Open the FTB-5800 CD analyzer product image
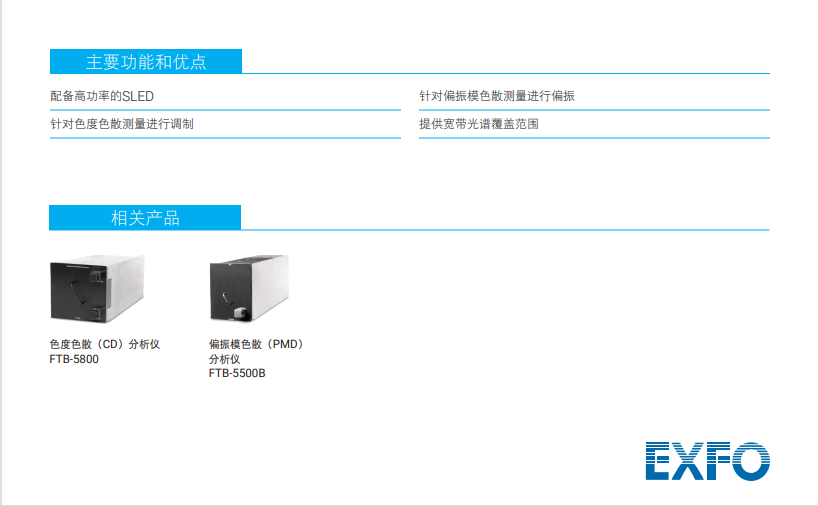The width and height of the screenshot is (818, 506). coord(97,288)
